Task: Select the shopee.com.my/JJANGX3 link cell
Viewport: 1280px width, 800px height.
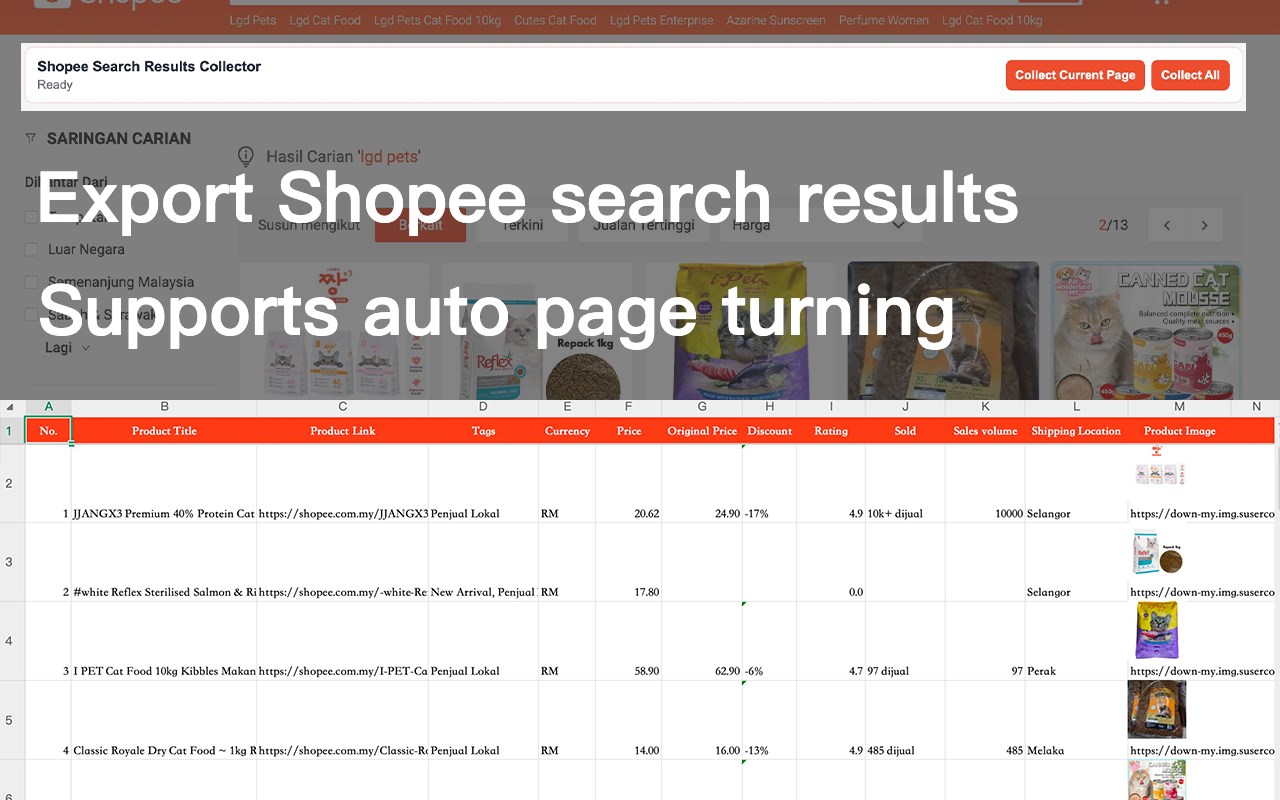Action: click(343, 484)
